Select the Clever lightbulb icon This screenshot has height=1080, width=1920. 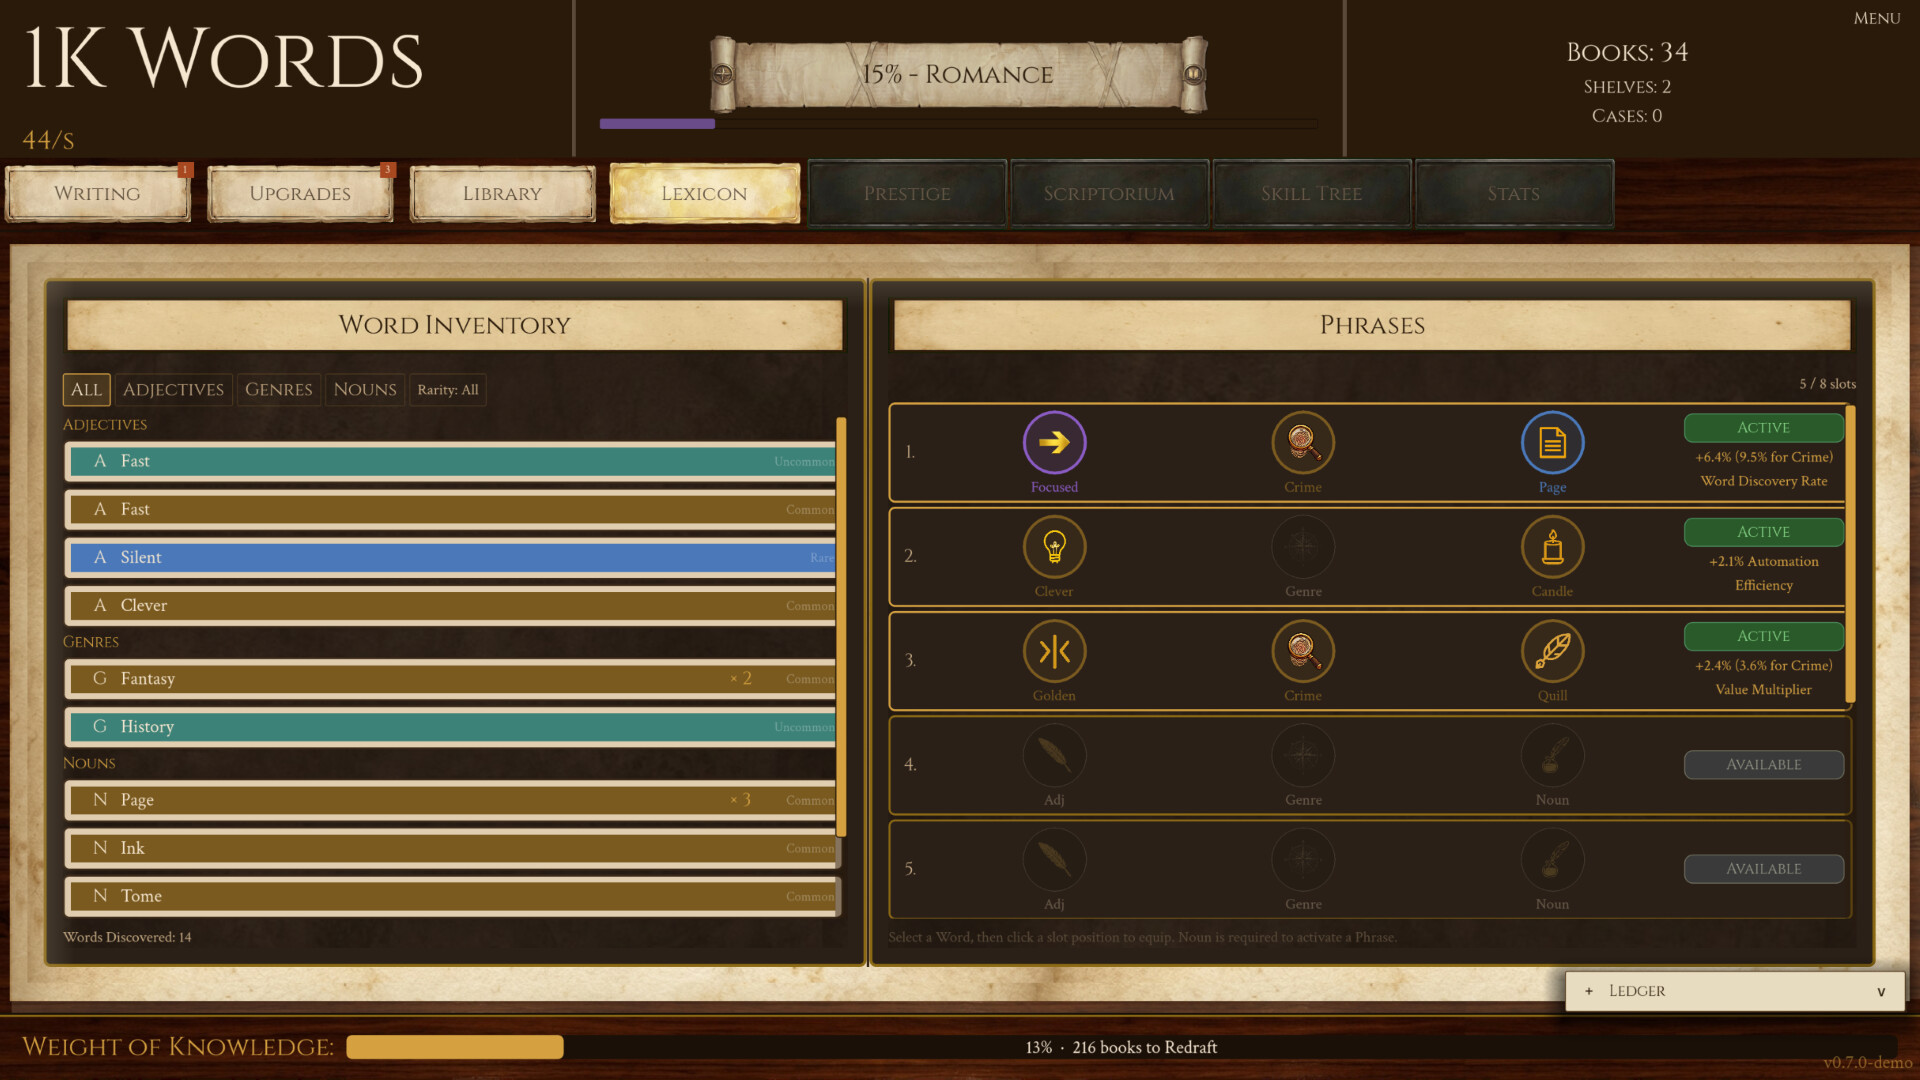1054,547
